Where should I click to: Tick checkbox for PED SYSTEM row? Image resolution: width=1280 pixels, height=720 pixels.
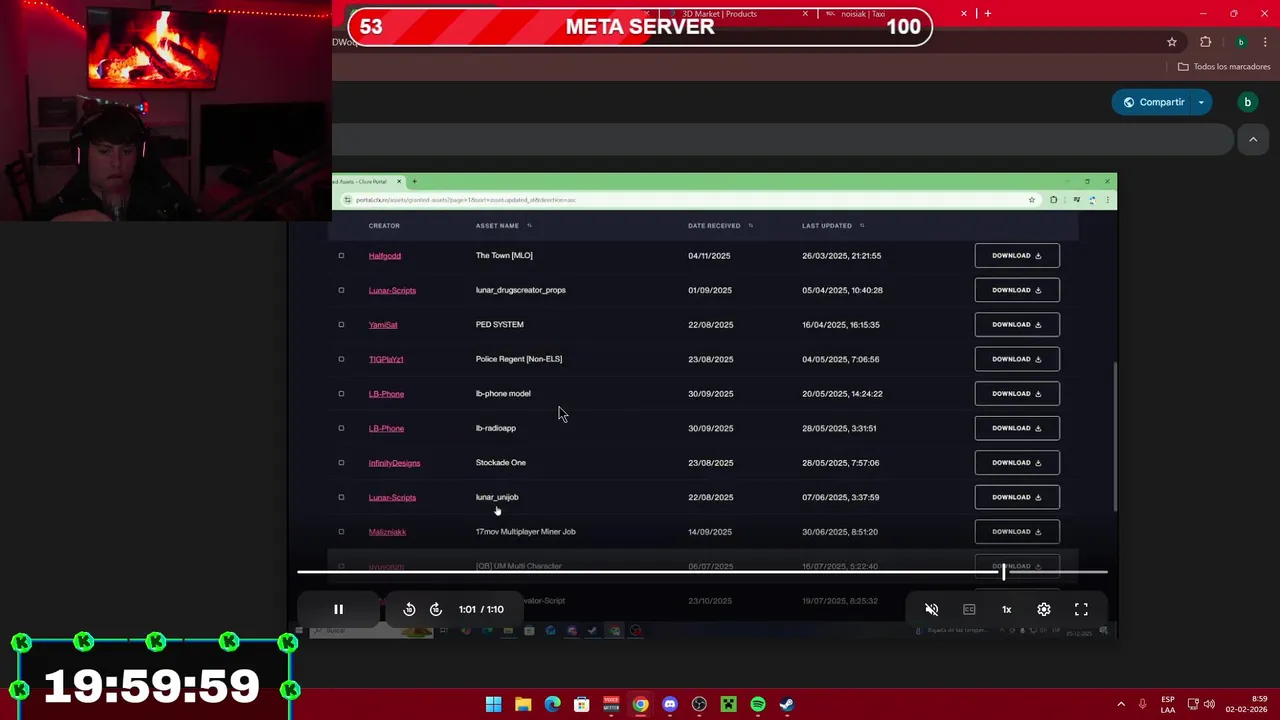pos(341,325)
